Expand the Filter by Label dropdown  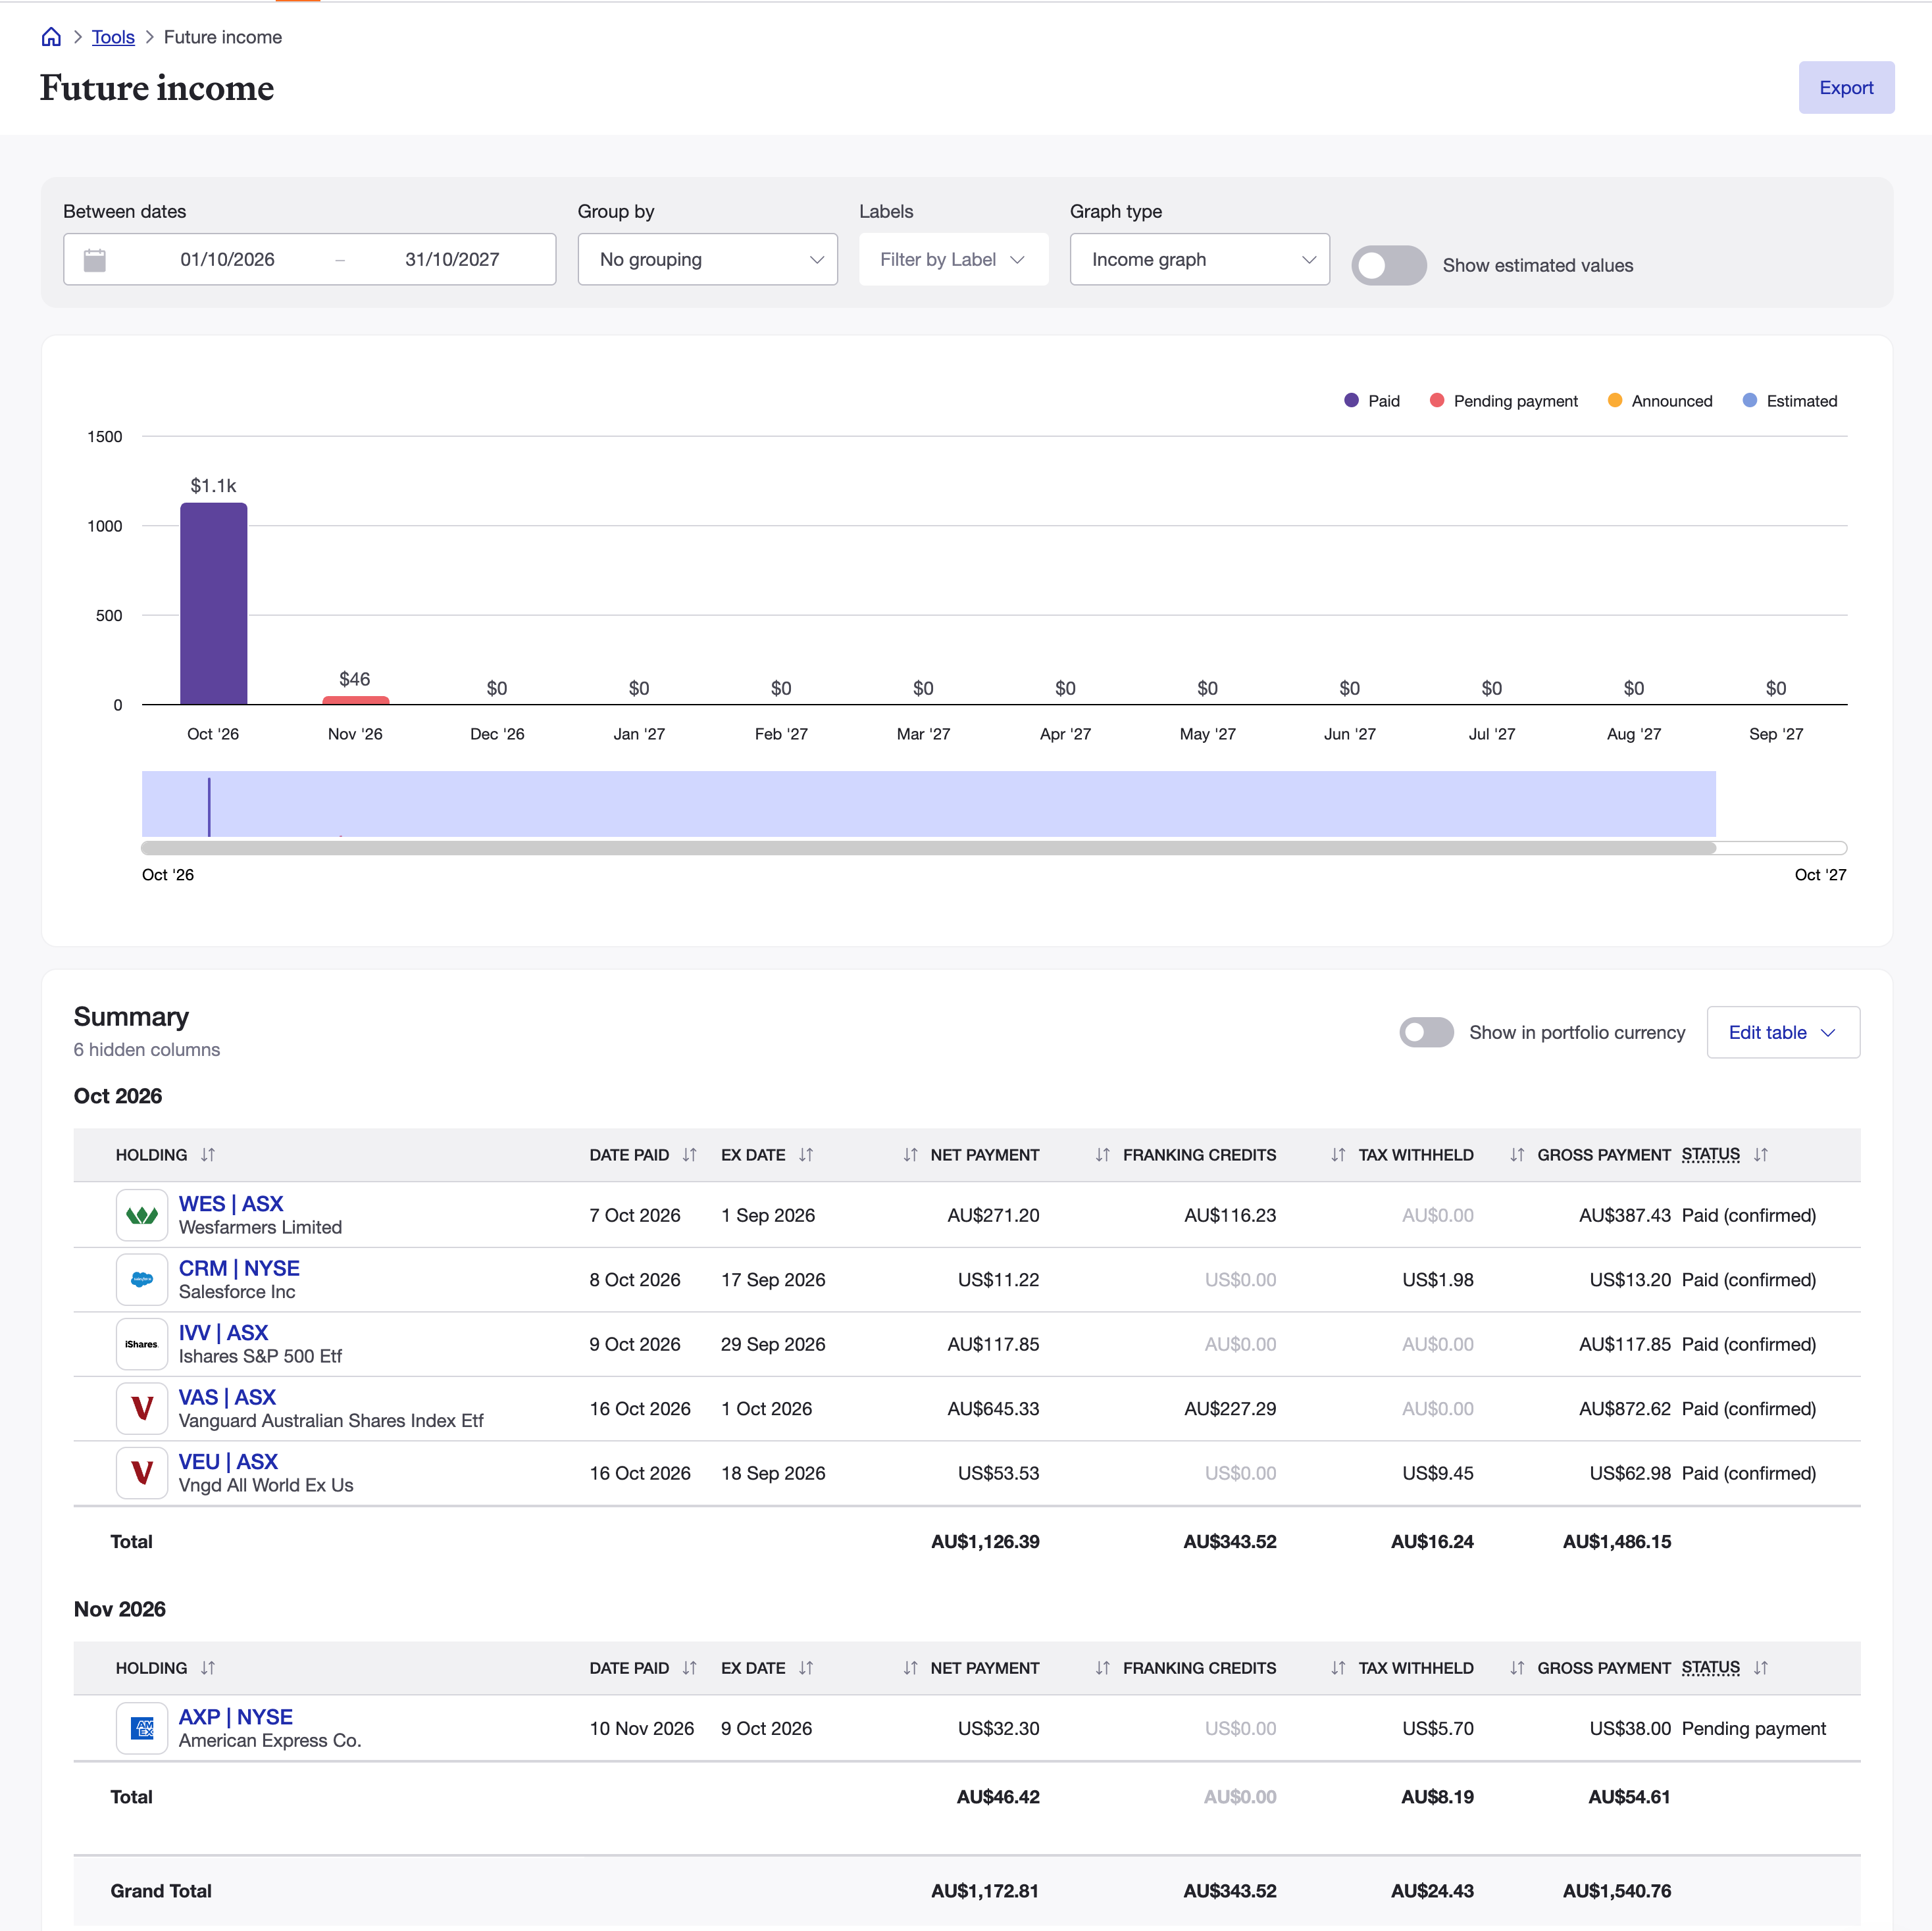pyautogui.click(x=953, y=259)
